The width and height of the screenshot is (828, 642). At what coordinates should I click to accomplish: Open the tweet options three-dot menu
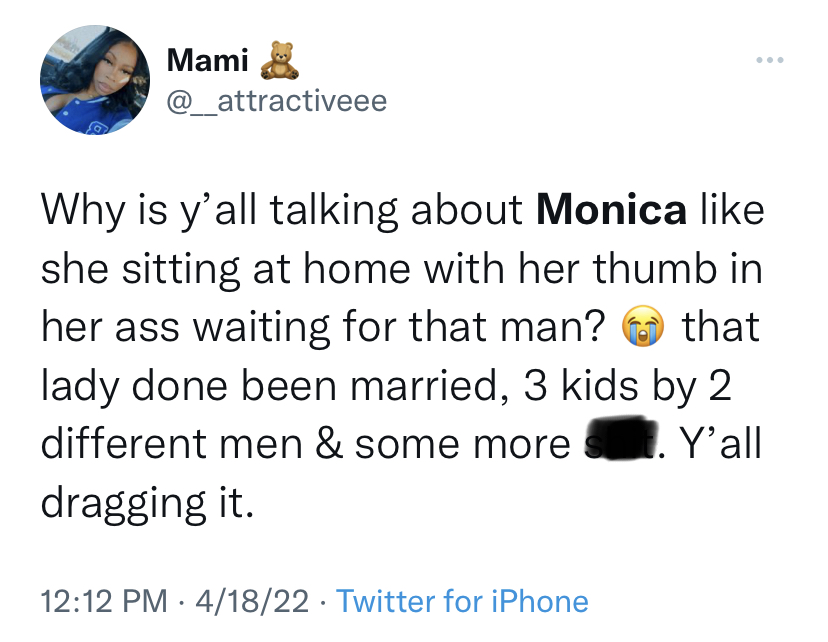[767, 60]
